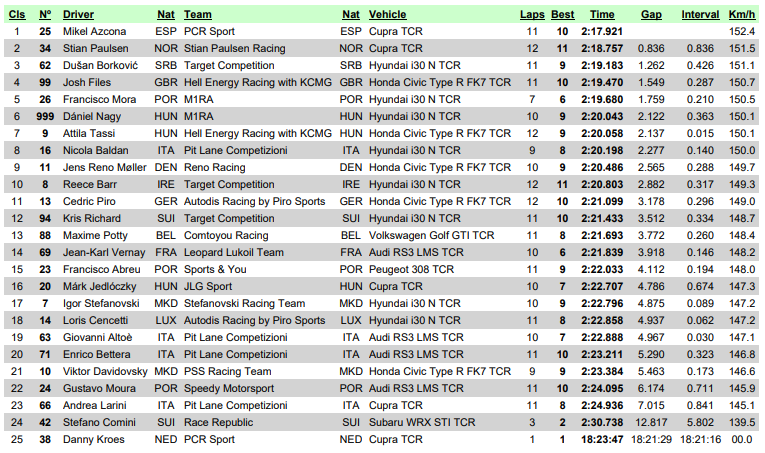Select the Laps column header
Image resolution: width=765 pixels, height=453 pixels.
click(532, 15)
